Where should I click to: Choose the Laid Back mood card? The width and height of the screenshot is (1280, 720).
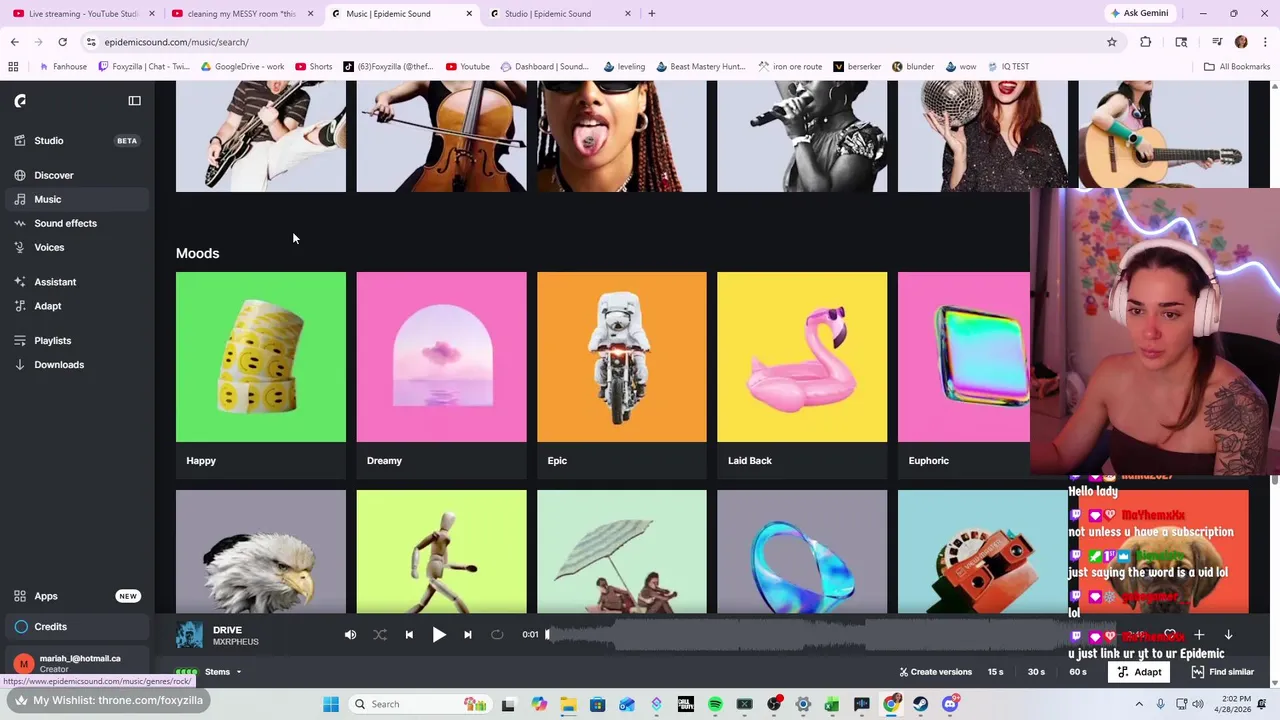[x=802, y=375]
